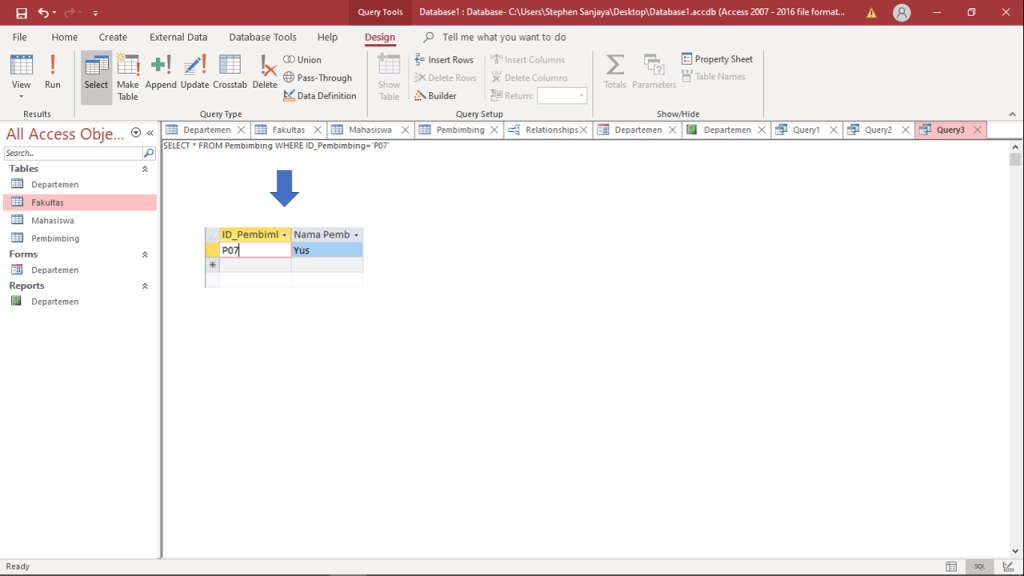Toggle the Property Sheet pane
Screen dimensions: 1024x576
pyautogui.click(x=717, y=59)
